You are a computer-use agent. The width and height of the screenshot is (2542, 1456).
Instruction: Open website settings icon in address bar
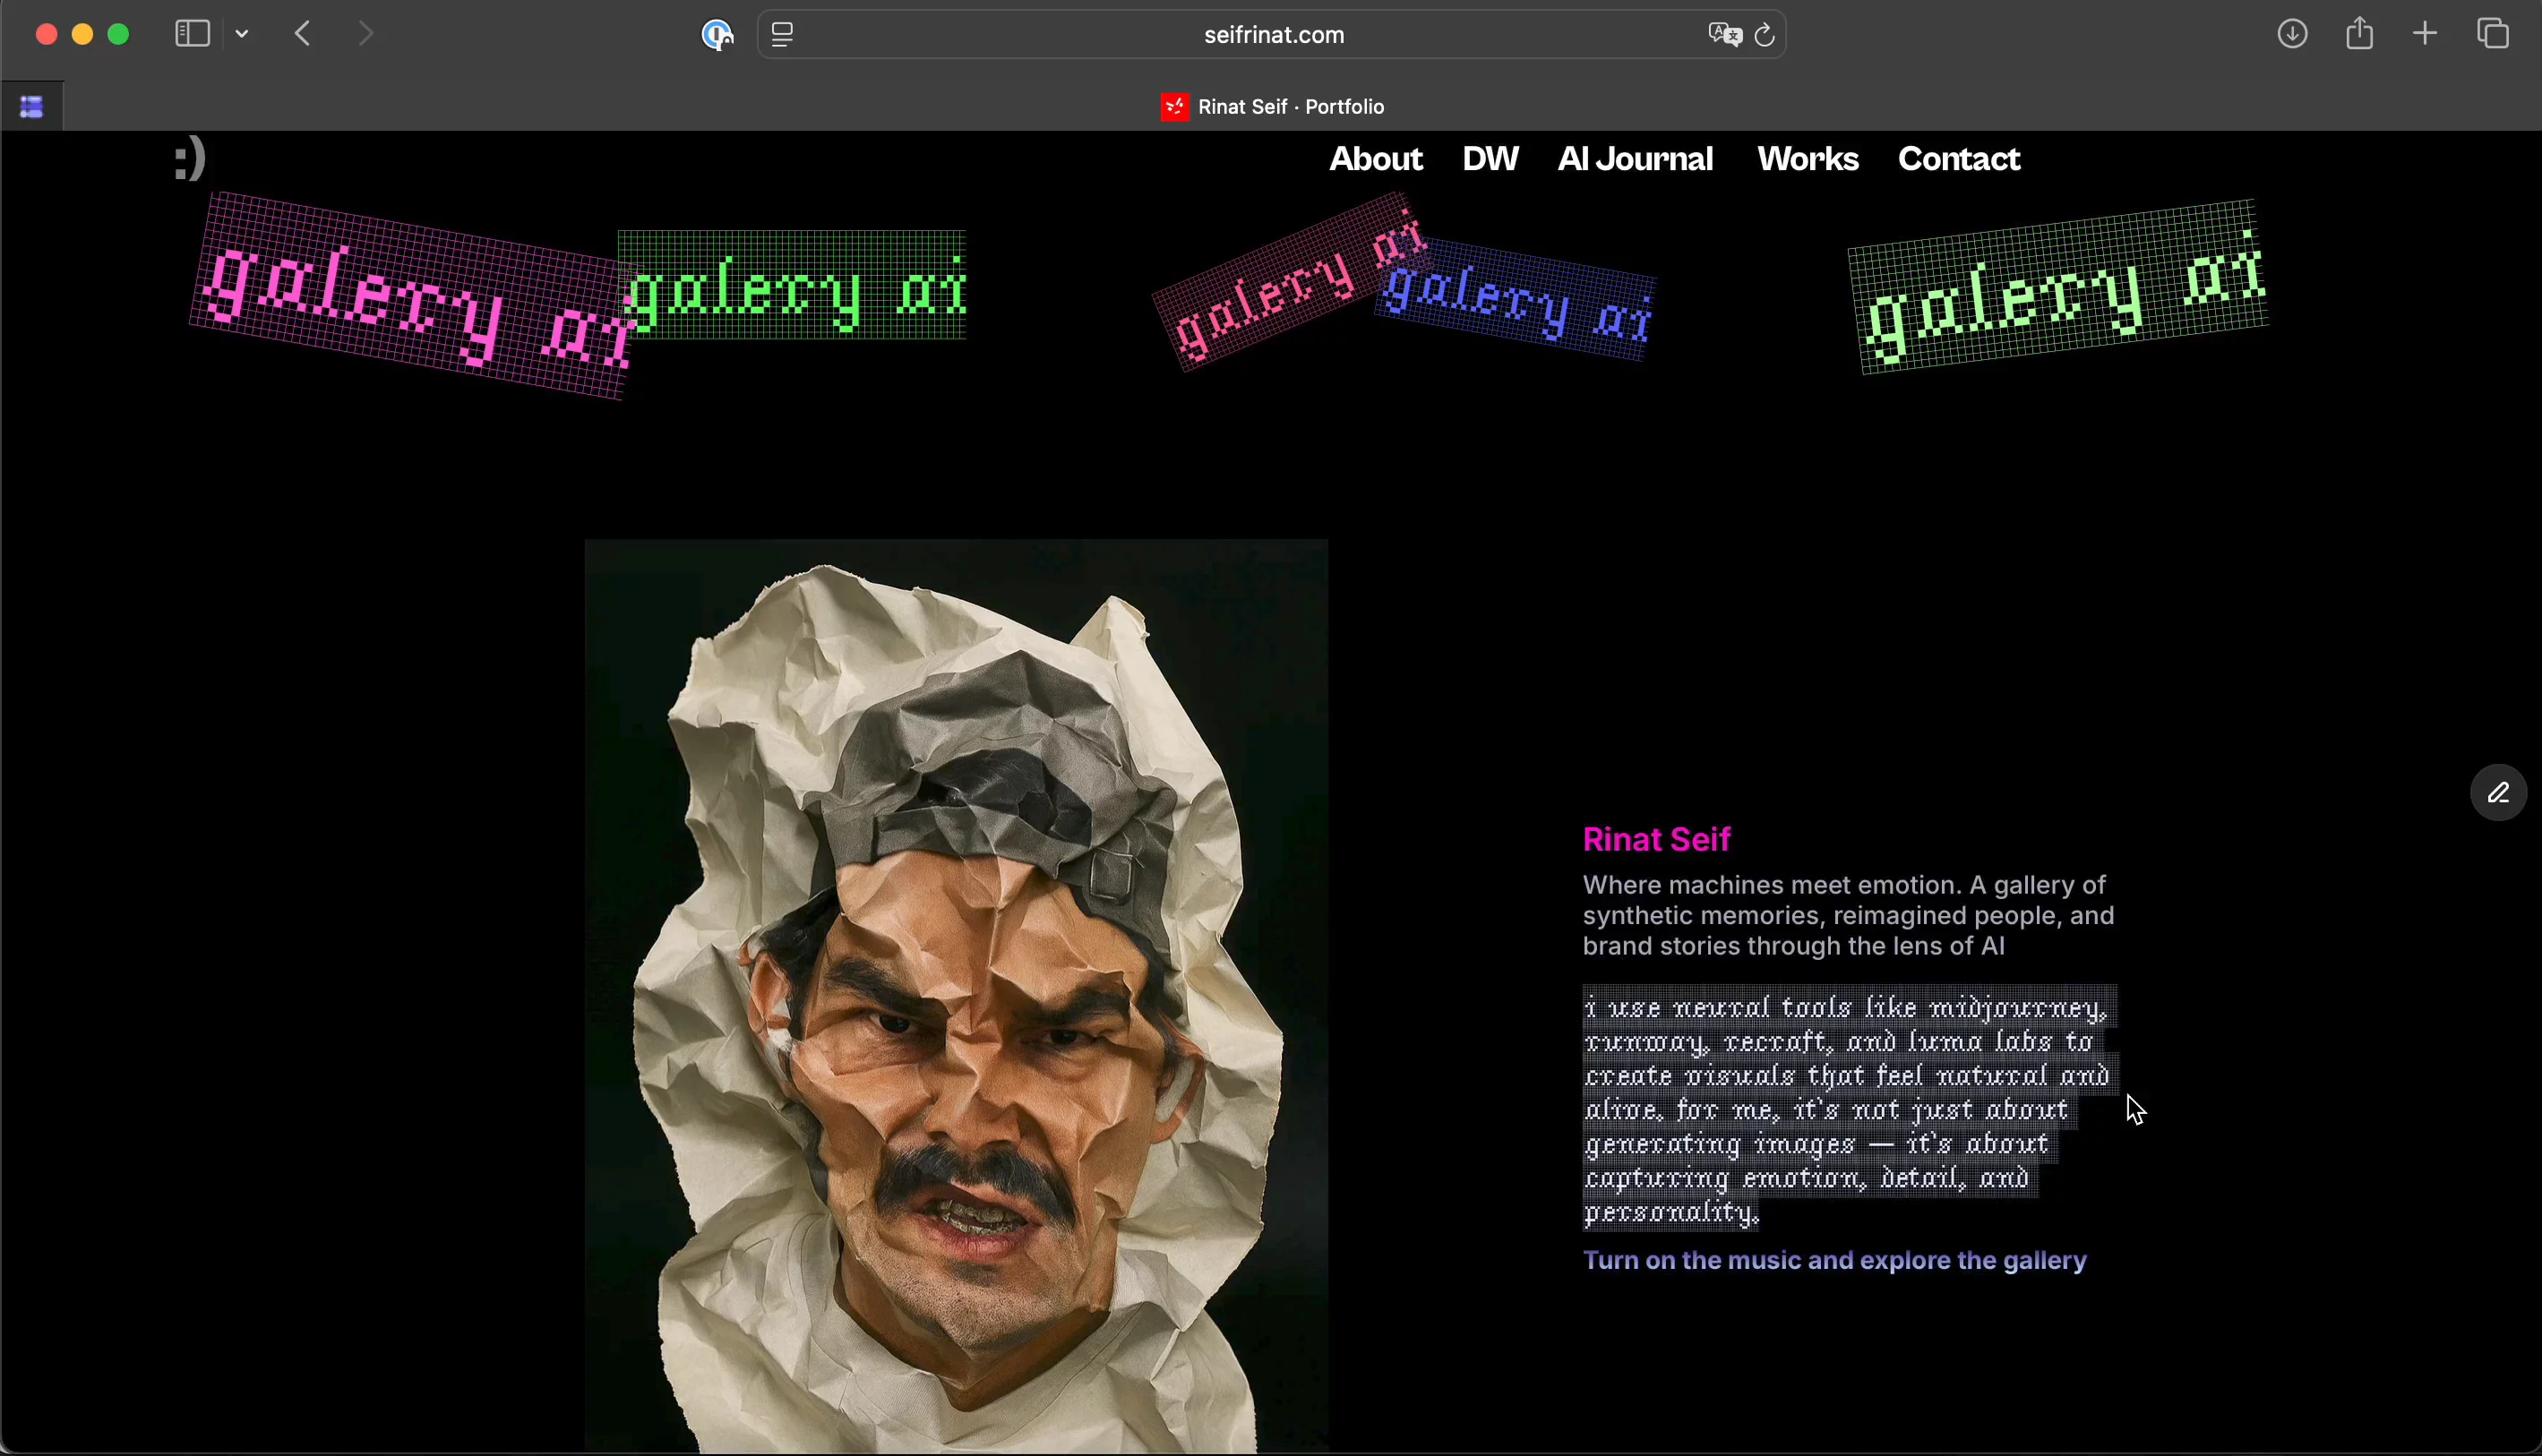pos(783,36)
